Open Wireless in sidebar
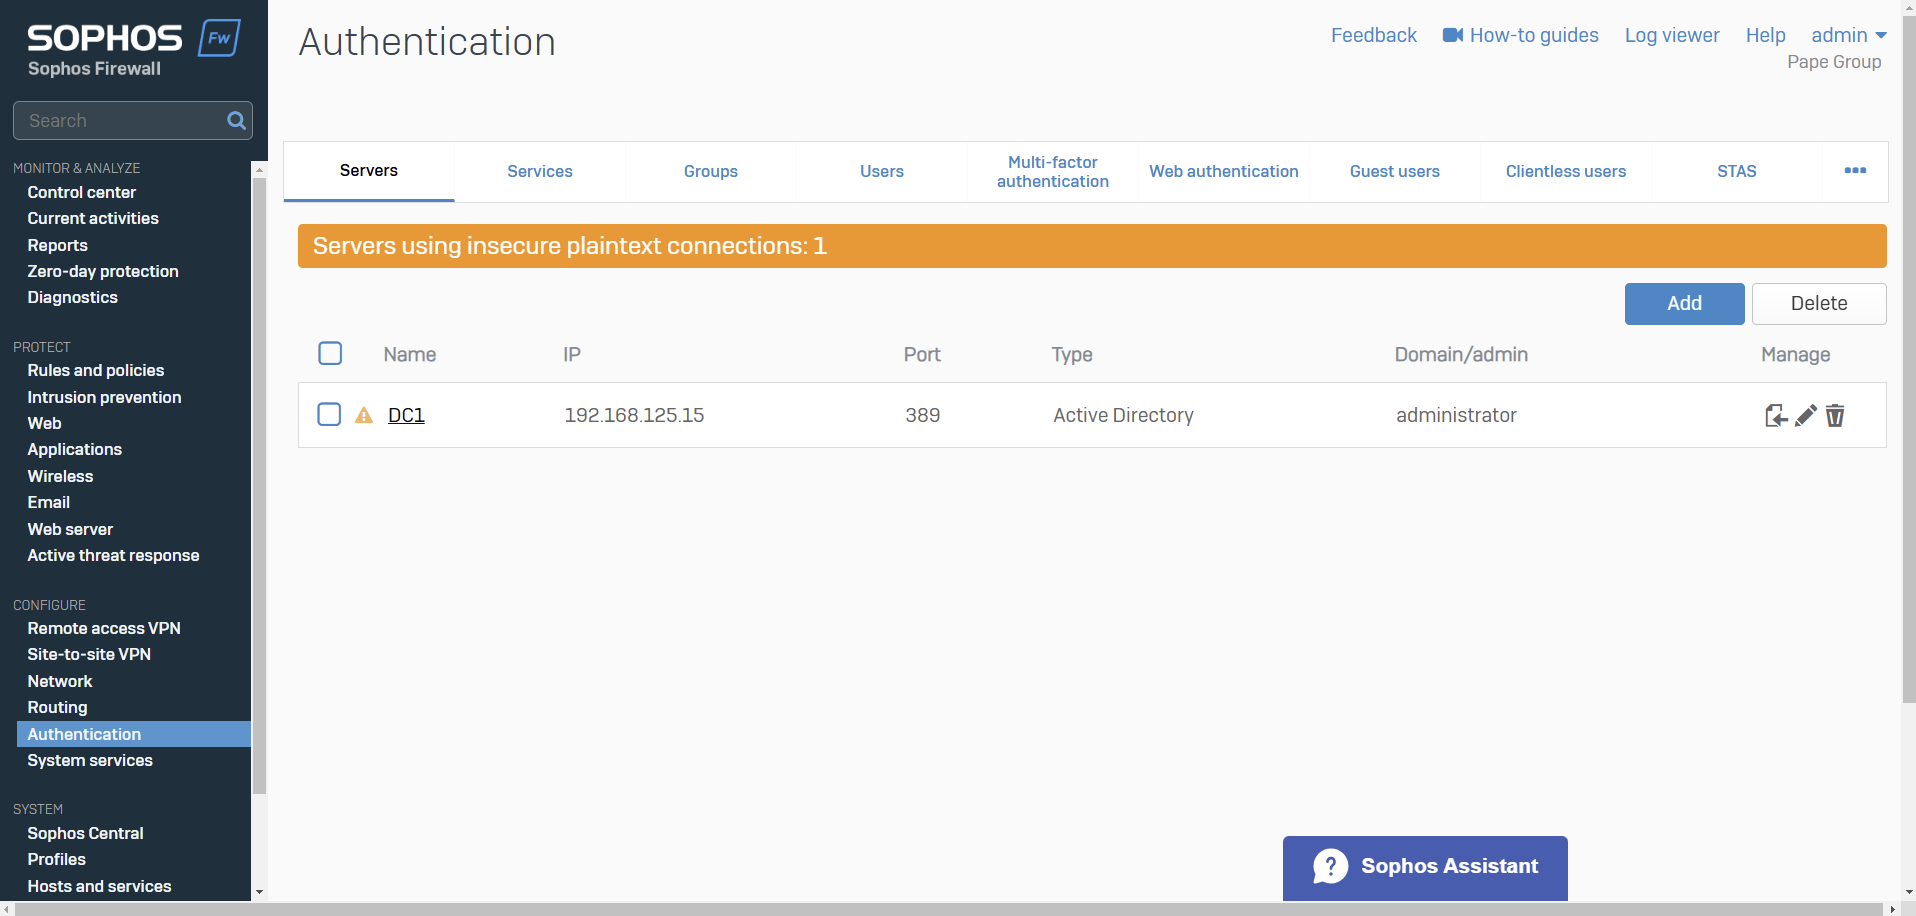 pos(61,476)
